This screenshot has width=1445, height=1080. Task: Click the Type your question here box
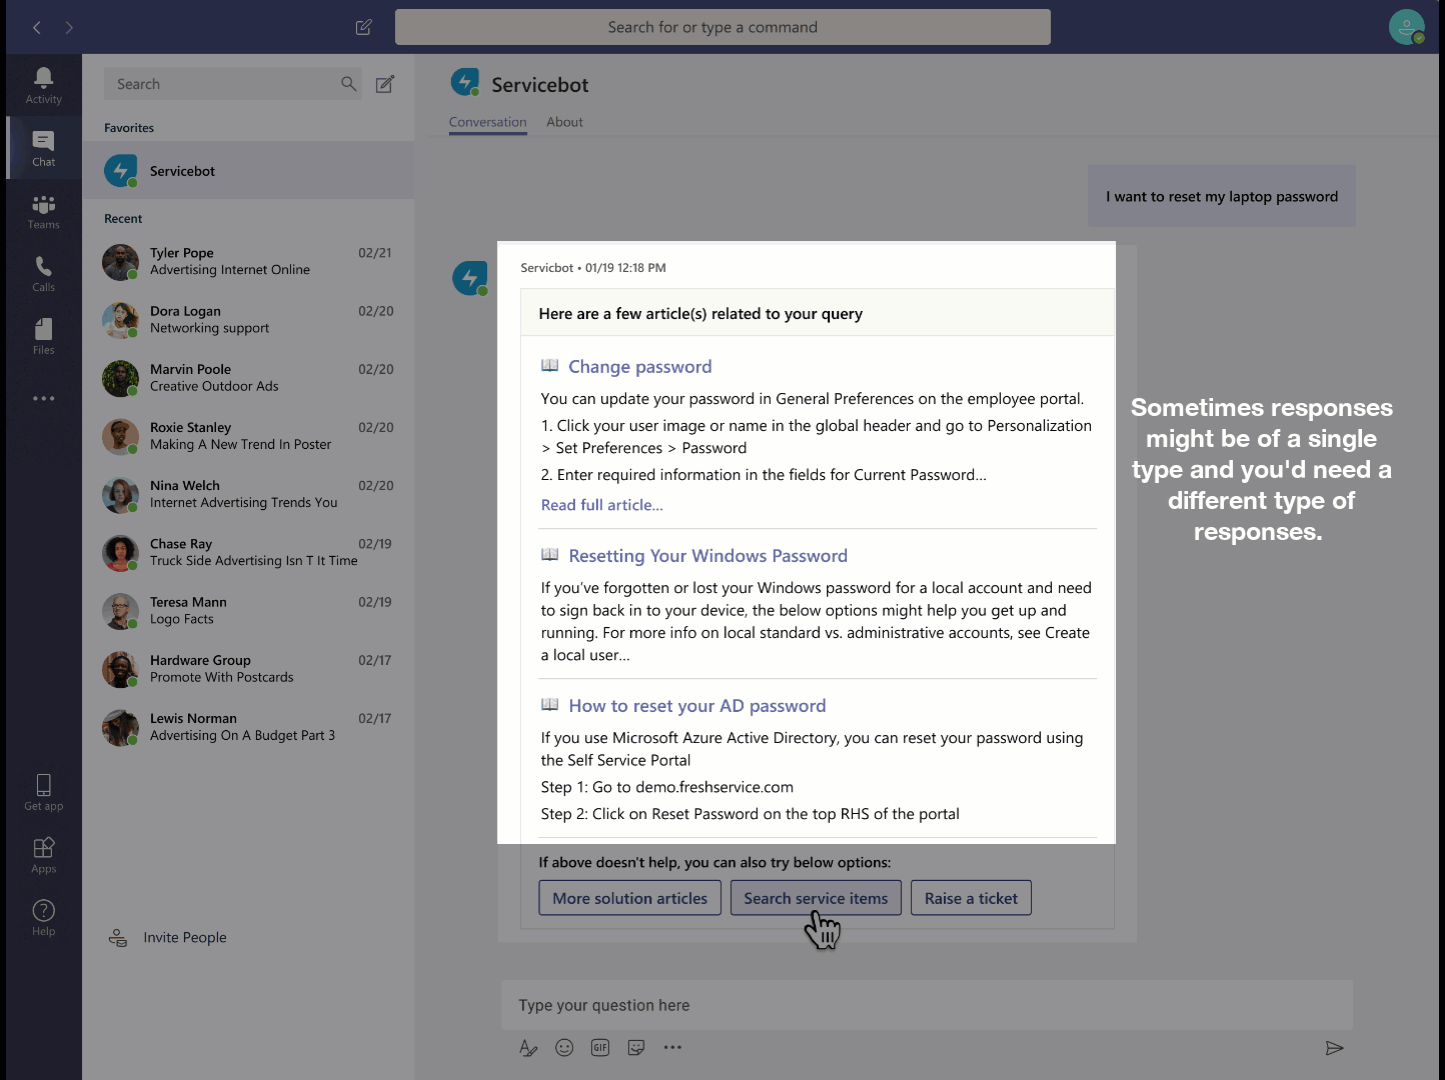point(927,1005)
